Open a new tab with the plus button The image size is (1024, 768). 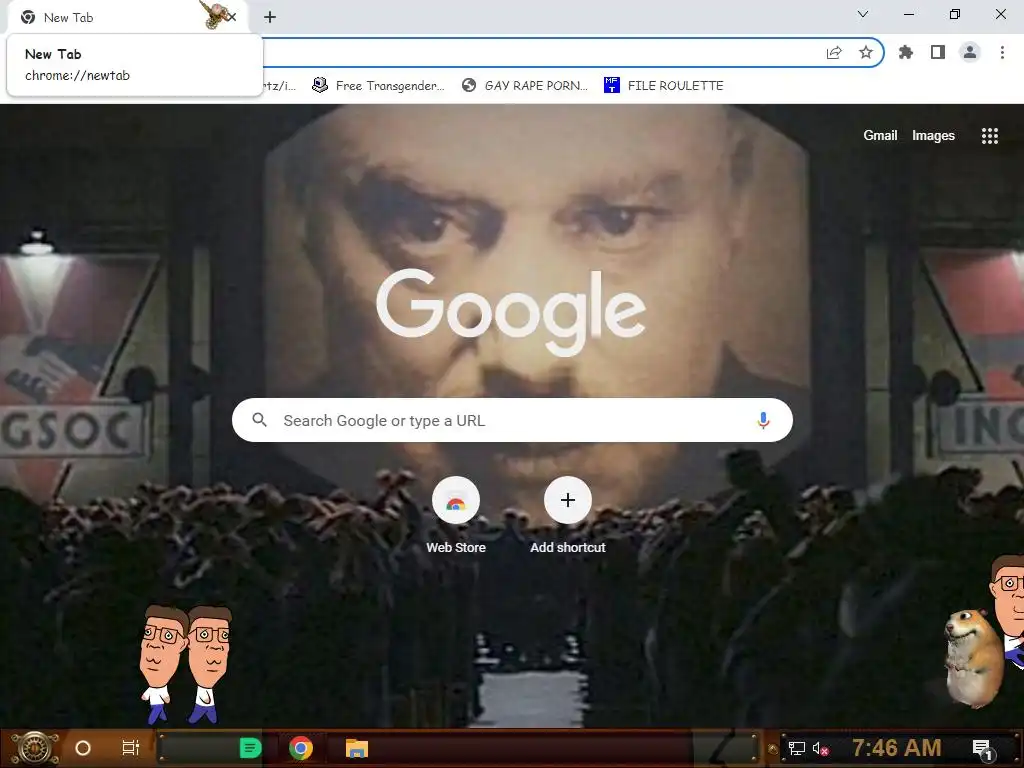pyautogui.click(x=270, y=17)
